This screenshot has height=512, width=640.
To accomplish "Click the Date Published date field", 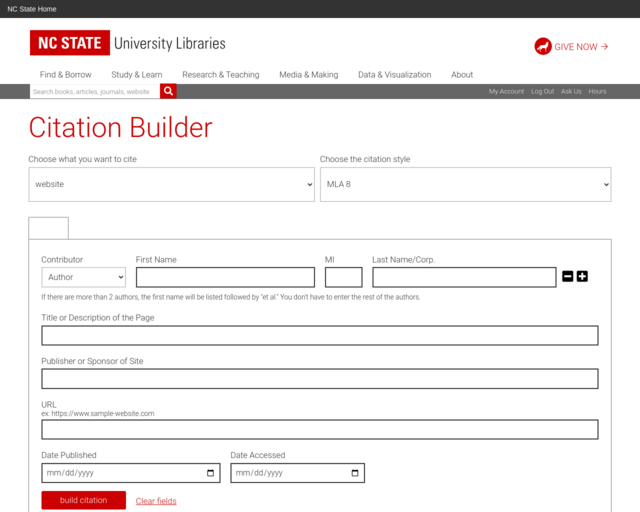I will [x=131, y=473].
